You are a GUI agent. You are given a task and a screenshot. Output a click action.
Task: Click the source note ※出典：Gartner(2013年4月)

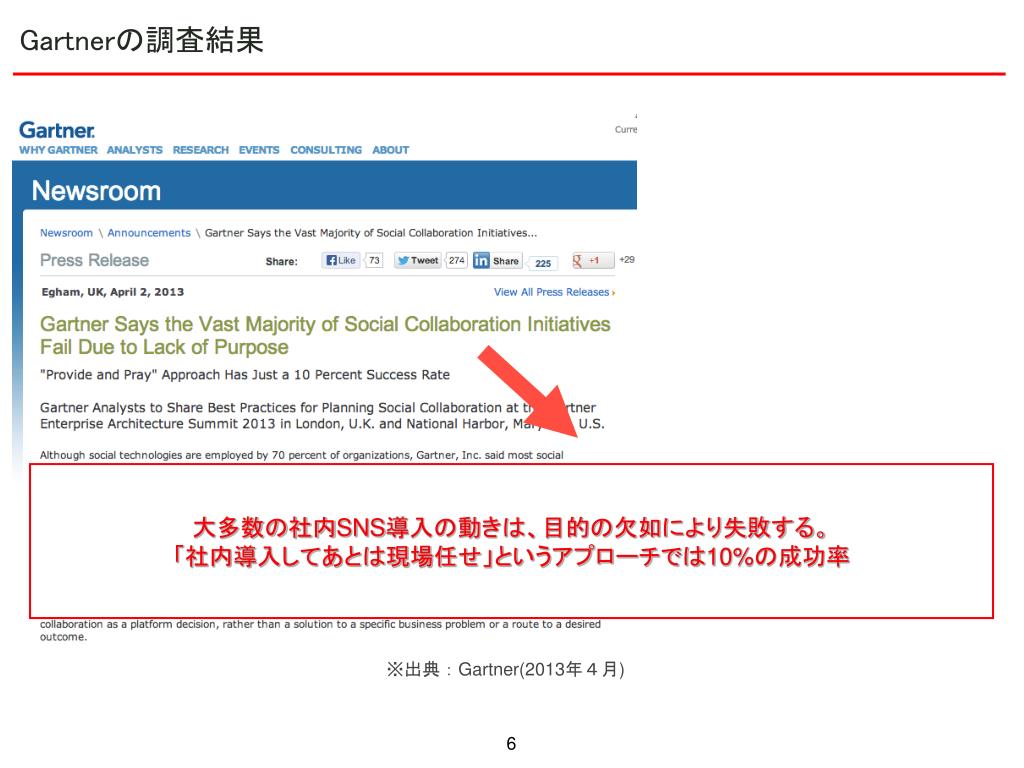pyautogui.click(x=505, y=669)
